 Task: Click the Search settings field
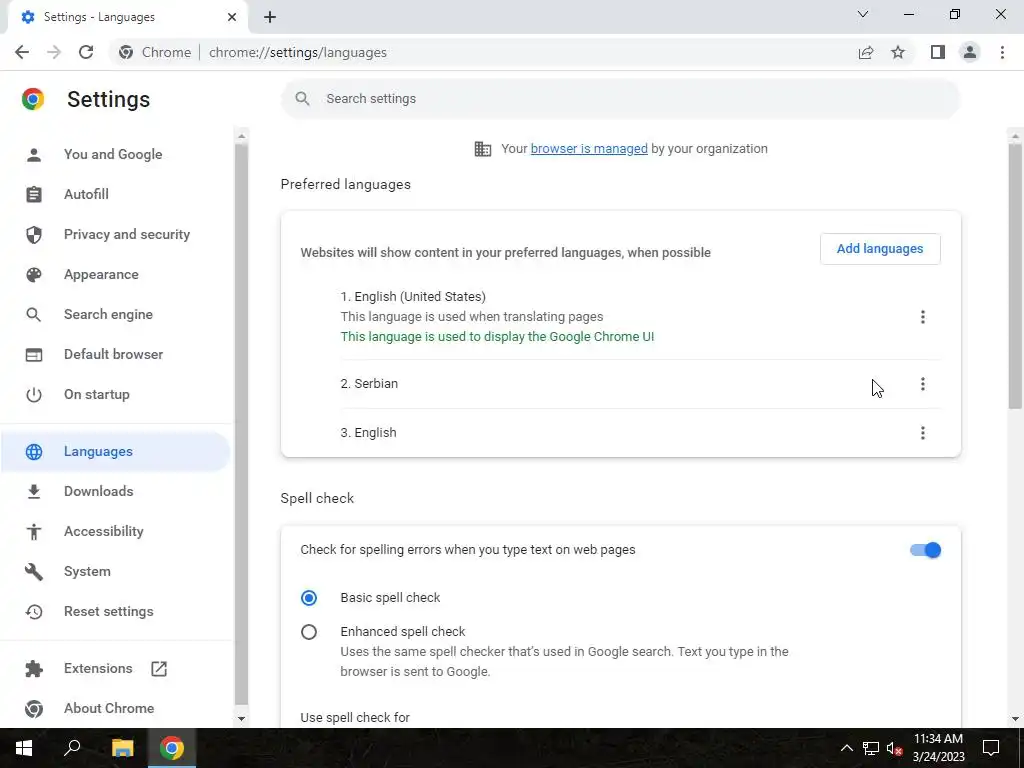pos(620,99)
